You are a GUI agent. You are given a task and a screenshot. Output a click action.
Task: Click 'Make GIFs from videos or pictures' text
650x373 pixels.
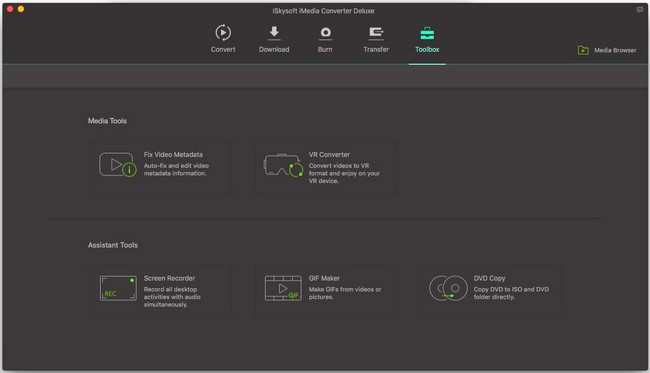(x=345, y=293)
